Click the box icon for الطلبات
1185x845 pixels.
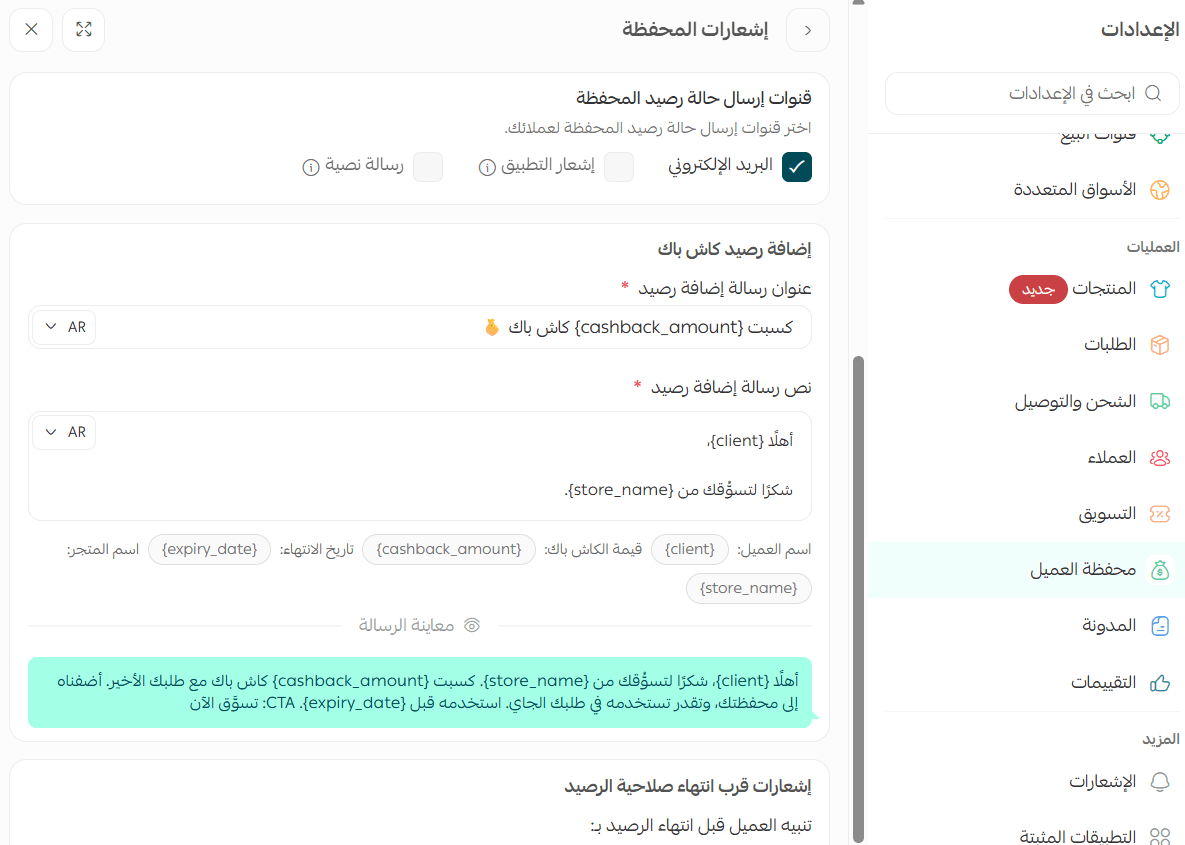1159,345
